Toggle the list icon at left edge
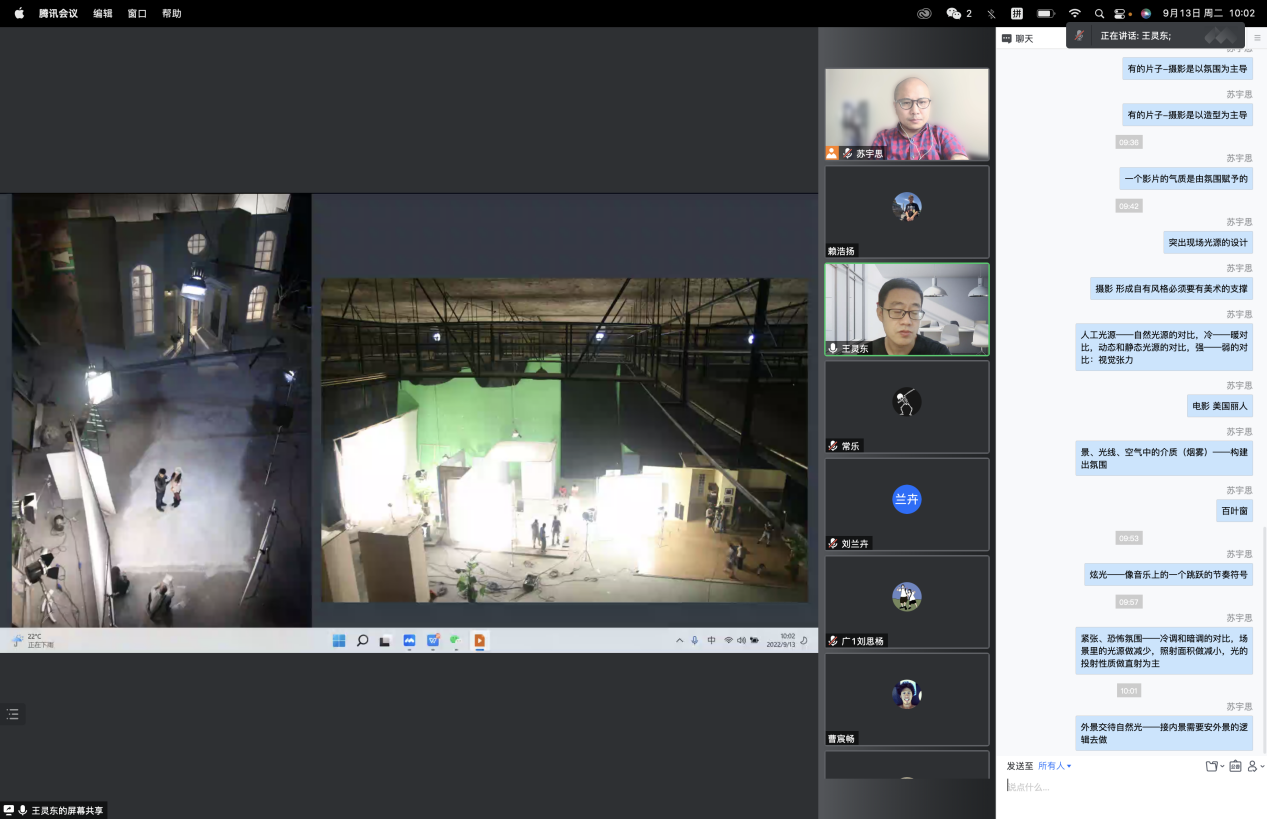The height and width of the screenshot is (819, 1267). pyautogui.click(x=13, y=714)
